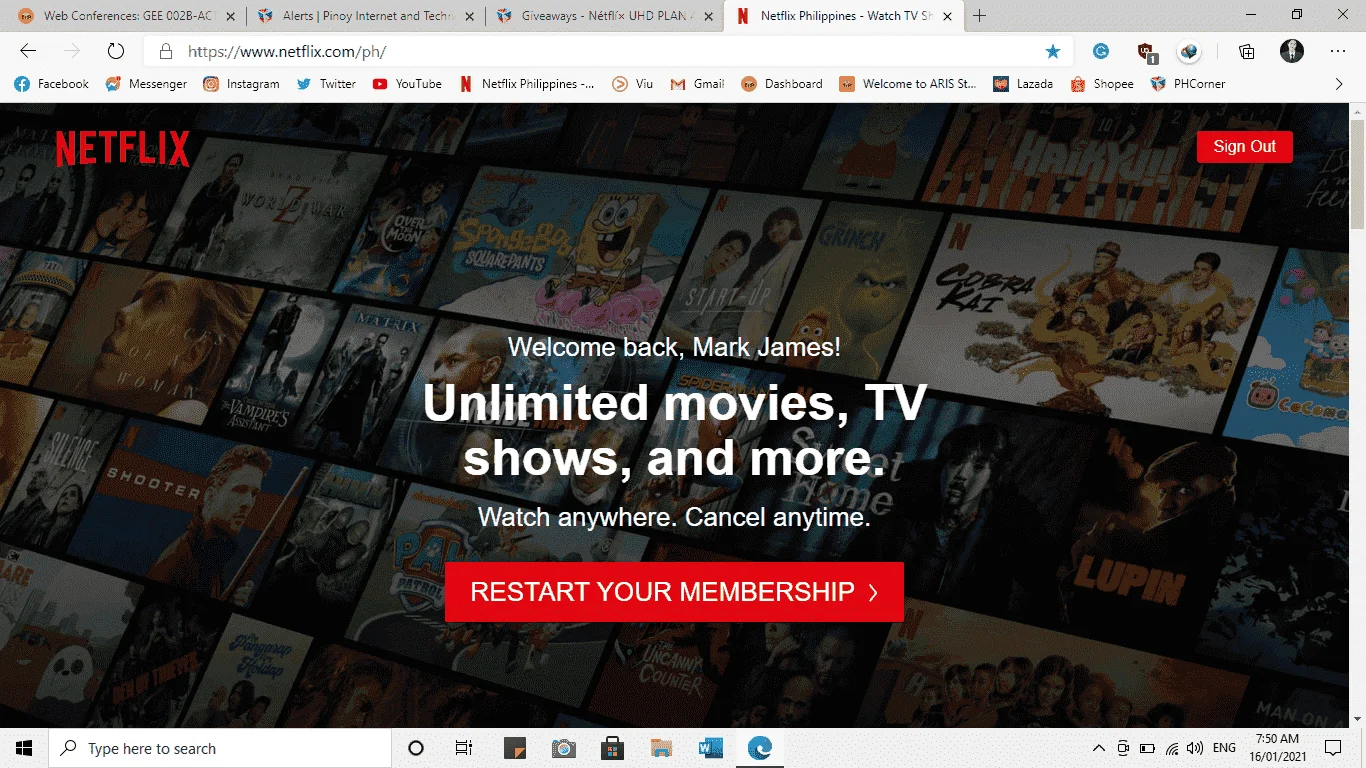The image size is (1366, 768).
Task: Open the Messenger bookmark
Action: click(x=146, y=84)
